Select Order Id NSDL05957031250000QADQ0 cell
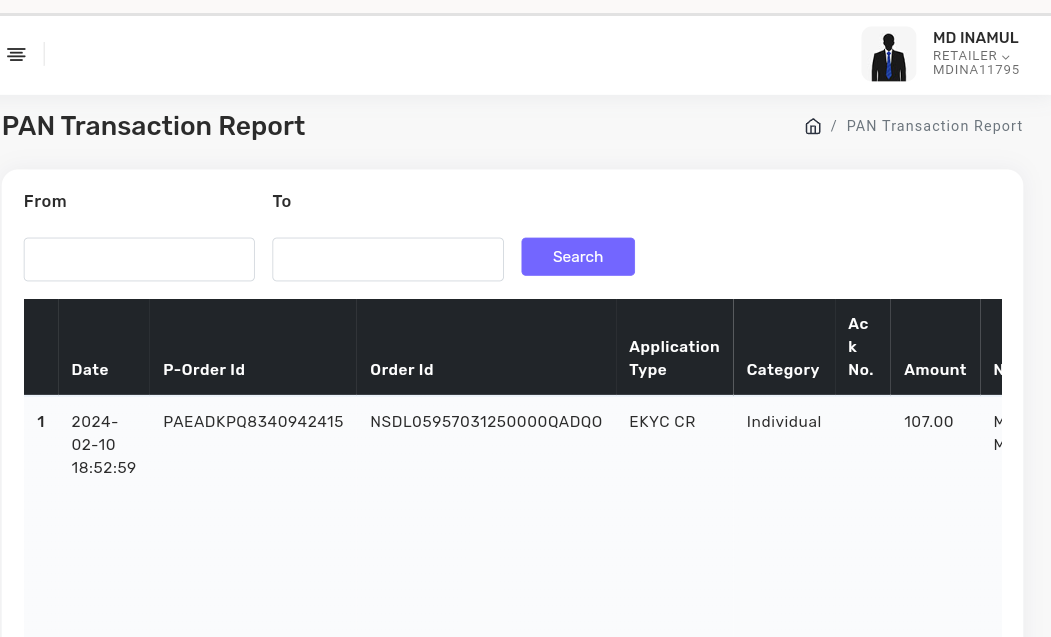The height and width of the screenshot is (637, 1051). coord(486,422)
